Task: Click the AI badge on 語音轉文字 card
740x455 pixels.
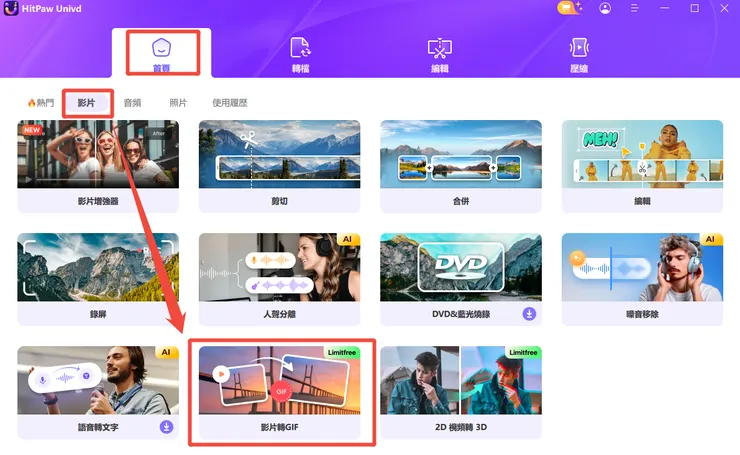Action: pos(167,353)
